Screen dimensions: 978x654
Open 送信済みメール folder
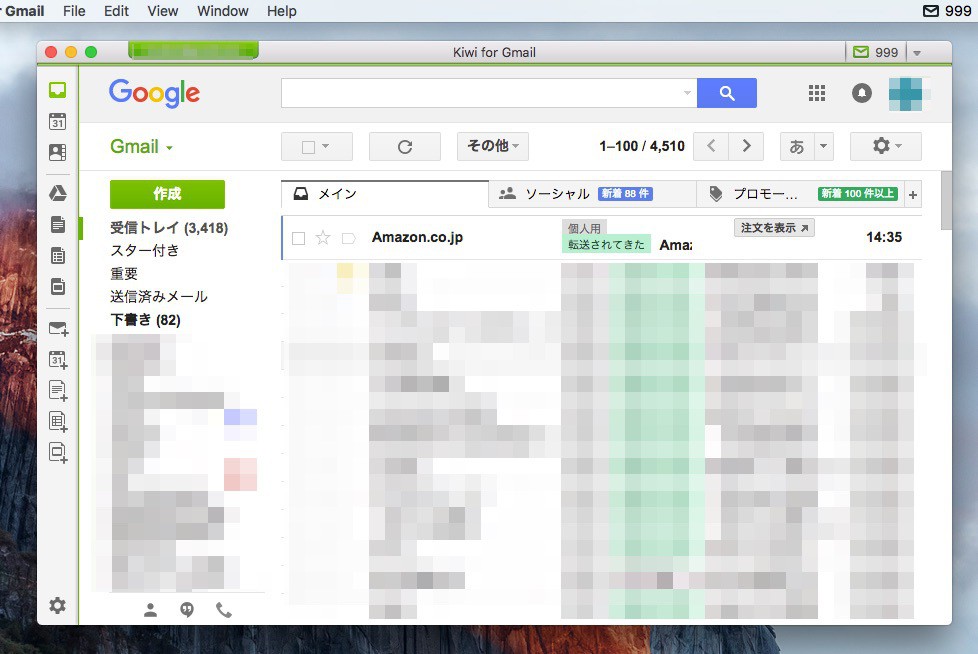(x=158, y=297)
